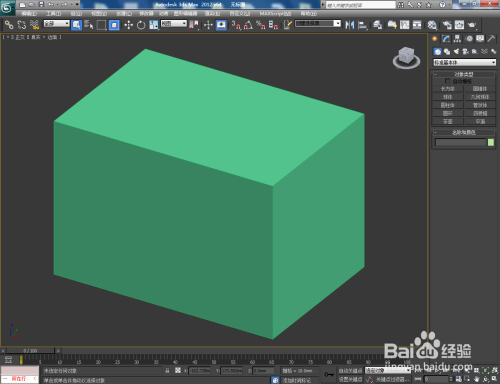Viewport: 500px width, 384px height.
Task: Activate the Select and Move tool
Action: click(x=128, y=25)
